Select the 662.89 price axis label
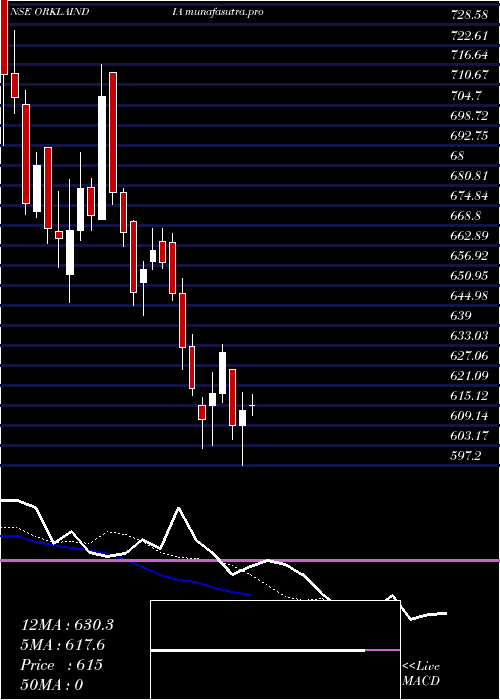Image resolution: width=500 pixels, height=700 pixels. coord(470,236)
